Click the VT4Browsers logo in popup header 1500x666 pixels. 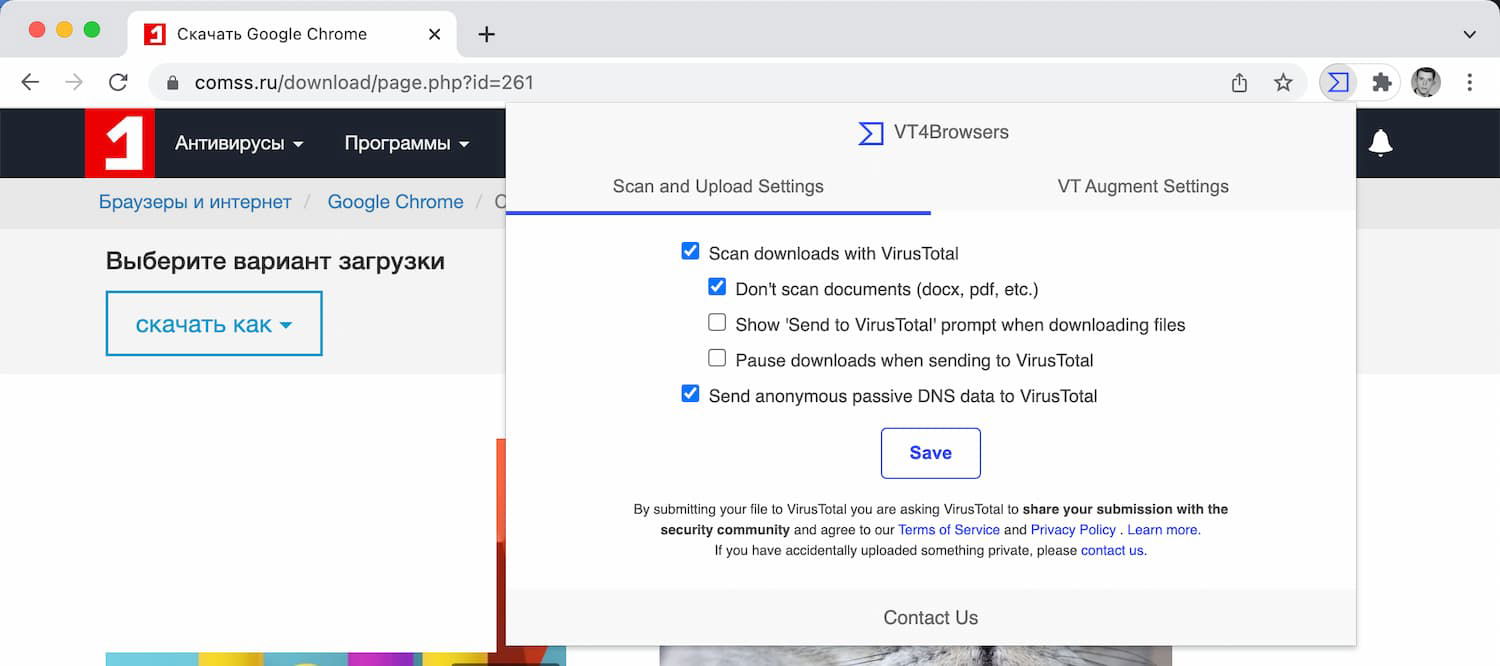871,132
